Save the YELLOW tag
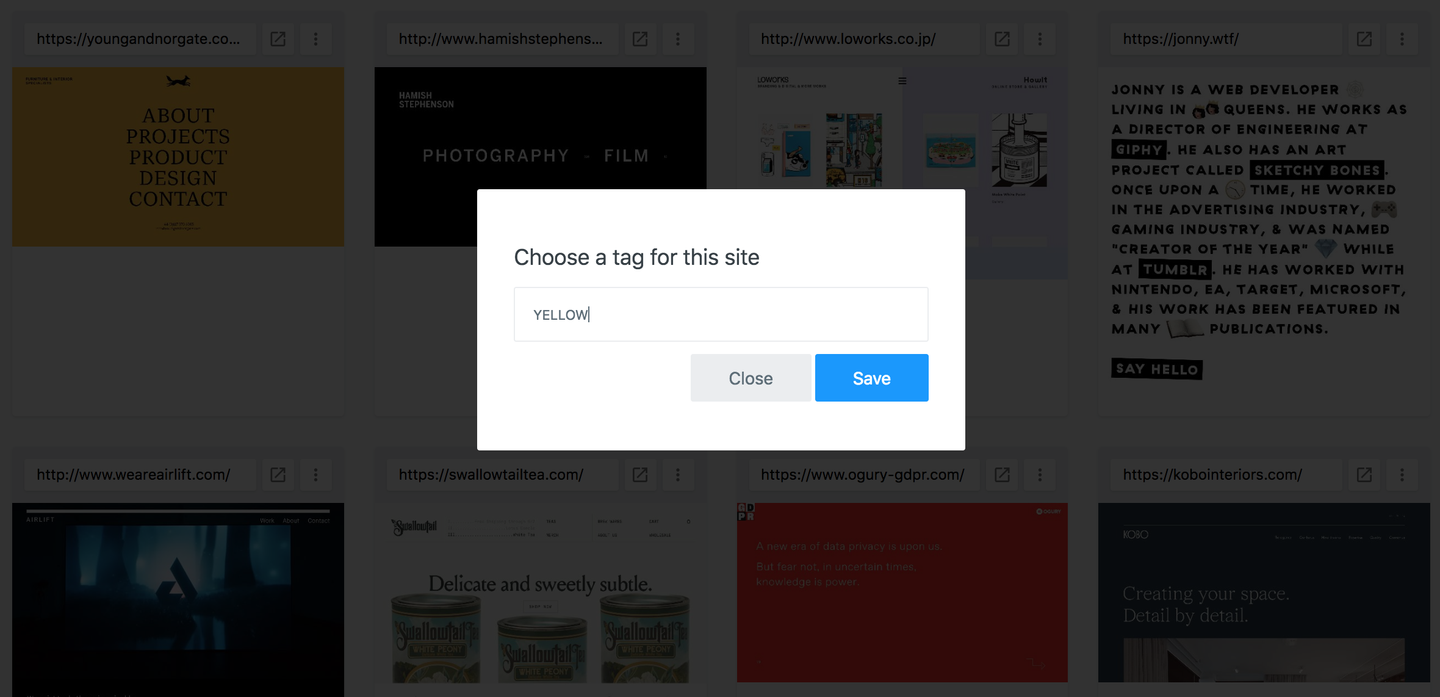Screen dimensions: 1440x697 (x=871, y=378)
